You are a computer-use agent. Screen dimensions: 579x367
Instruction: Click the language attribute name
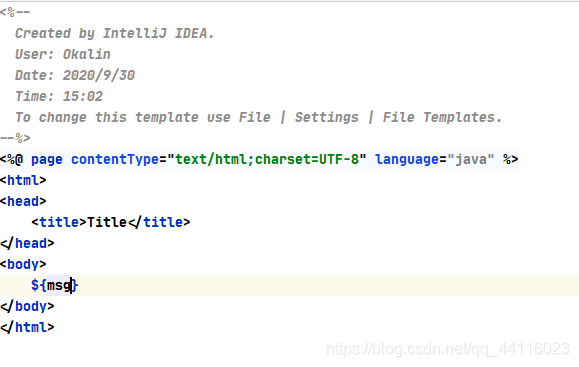pyautogui.click(x=407, y=160)
